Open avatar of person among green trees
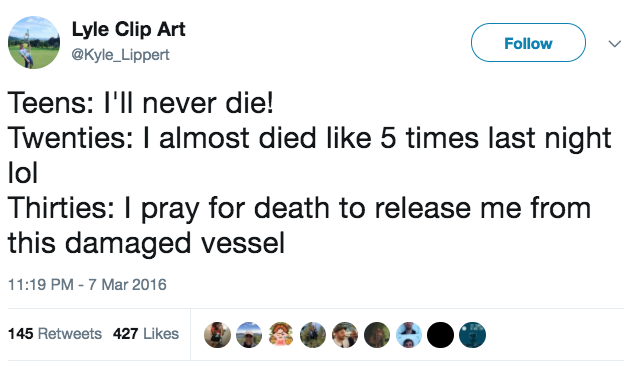Image resolution: width=644 pixels, height=373 pixels. pyautogui.click(x=313, y=335)
